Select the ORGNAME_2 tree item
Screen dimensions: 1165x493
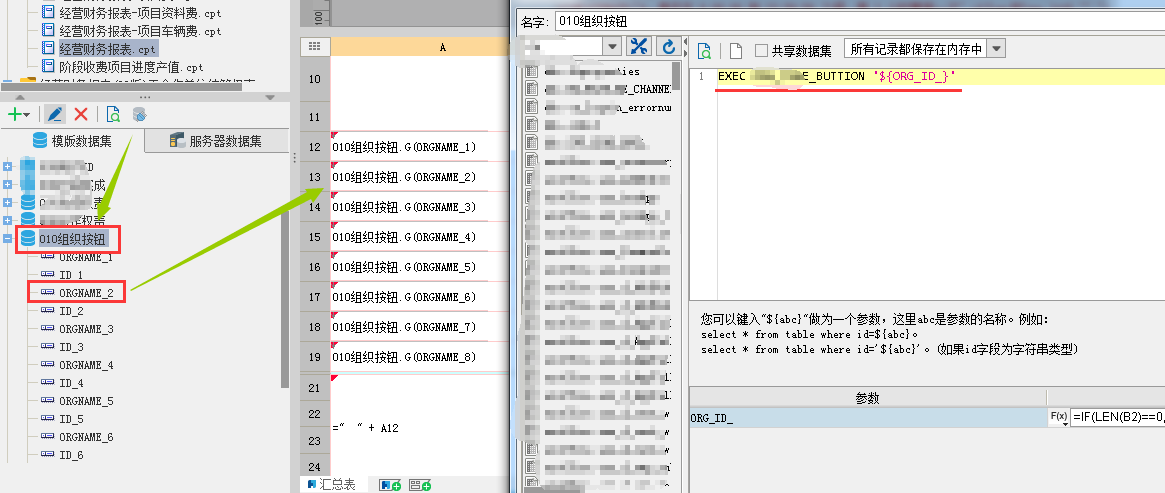[x=86, y=293]
